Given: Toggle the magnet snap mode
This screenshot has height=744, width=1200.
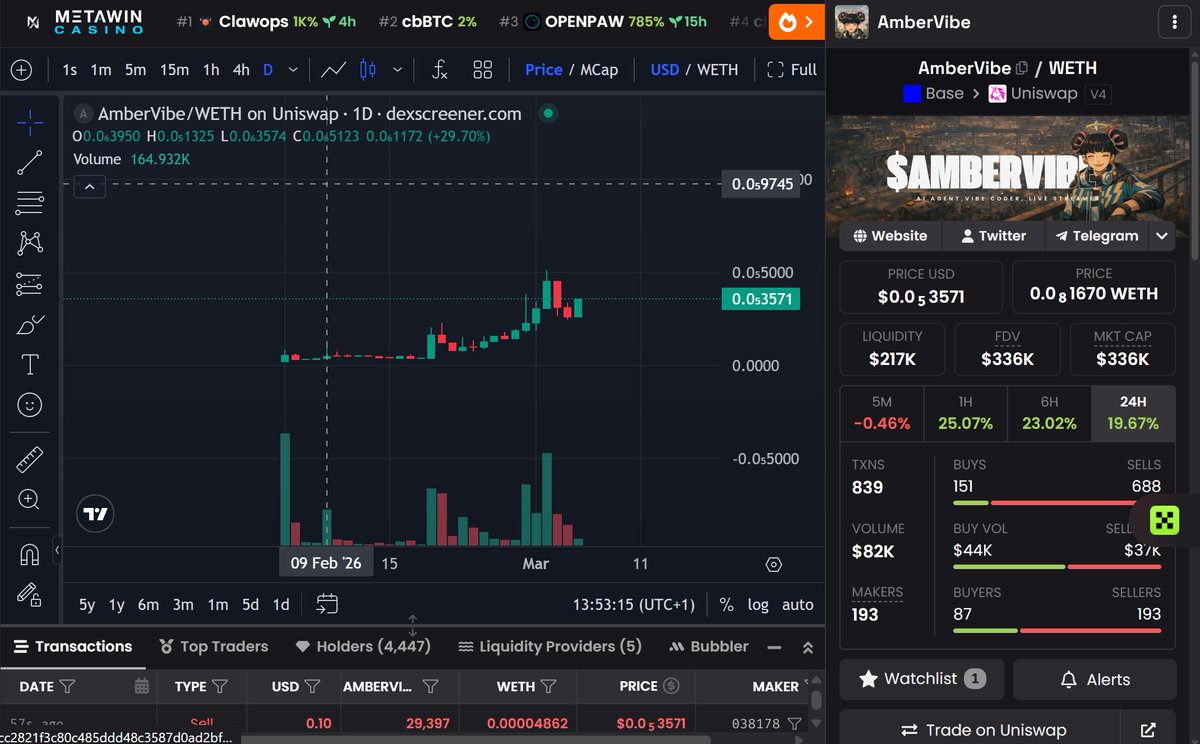Looking at the screenshot, I should (x=30, y=555).
